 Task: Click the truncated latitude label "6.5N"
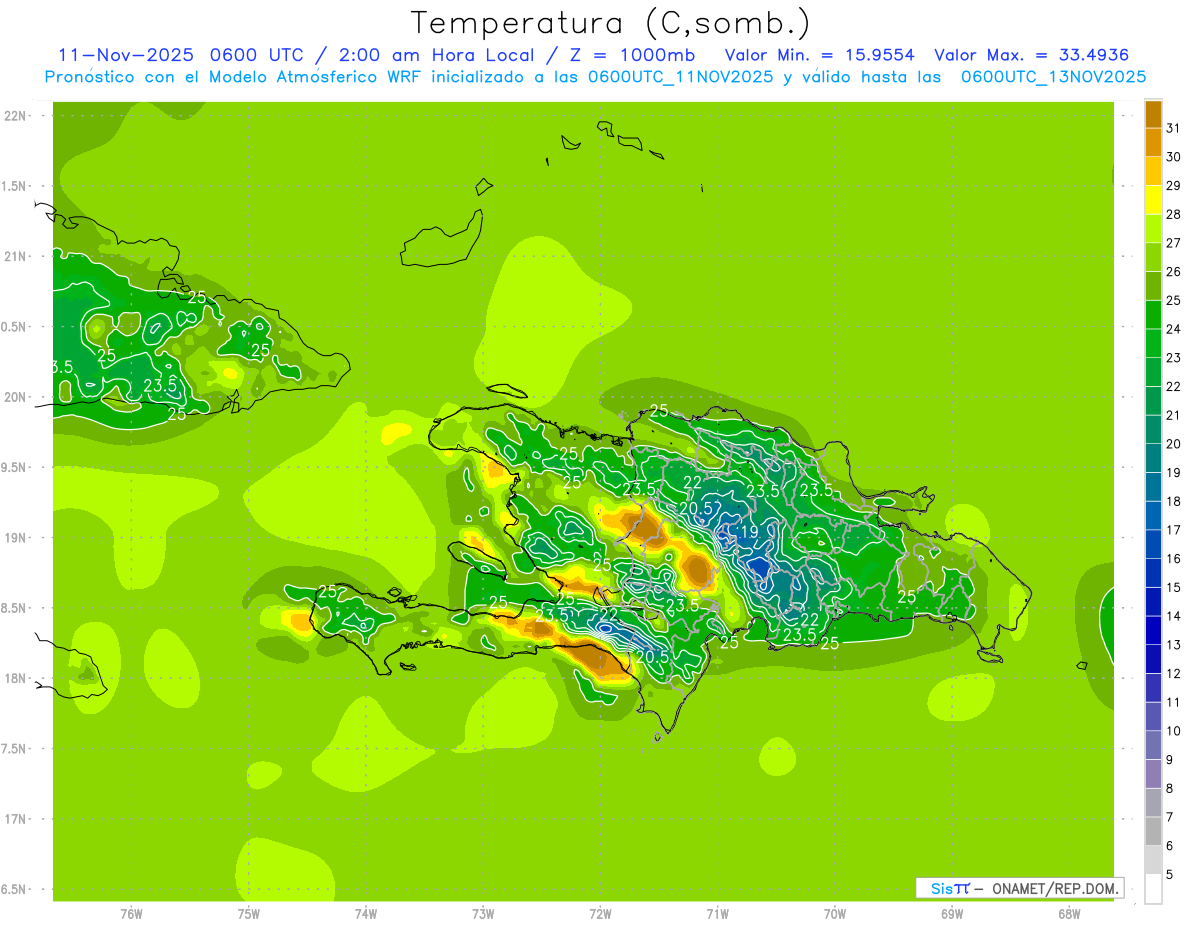coord(13,890)
